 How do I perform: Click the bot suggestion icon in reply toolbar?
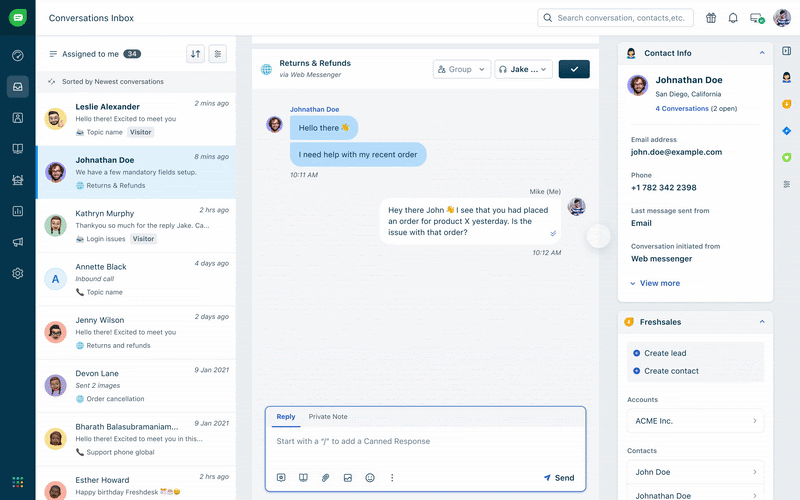point(281,478)
